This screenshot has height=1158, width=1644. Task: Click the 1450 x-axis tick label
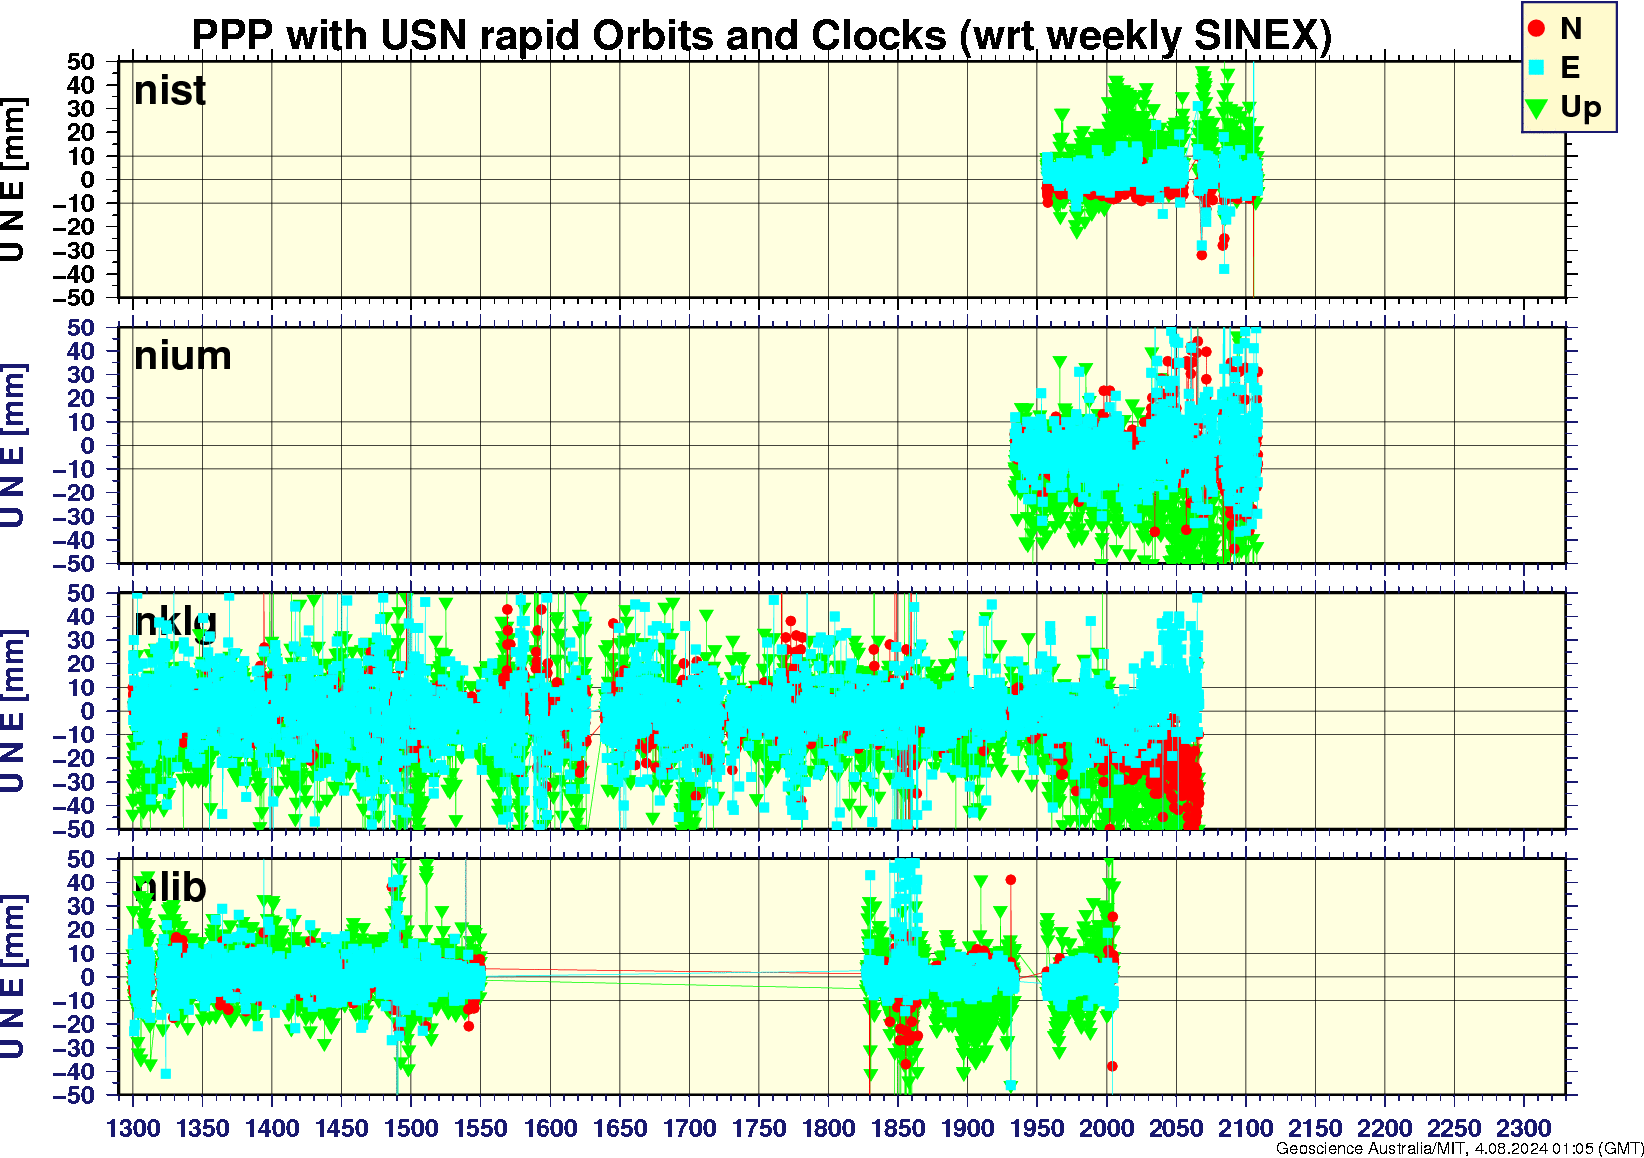pos(342,1128)
